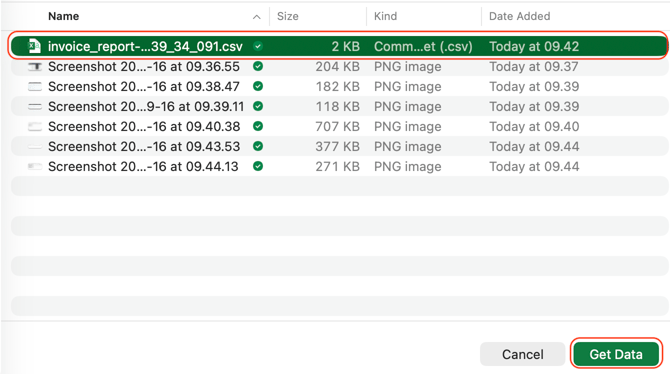The height and width of the screenshot is (374, 670).
Task: Sort by the Kind column header
Action: (x=385, y=16)
